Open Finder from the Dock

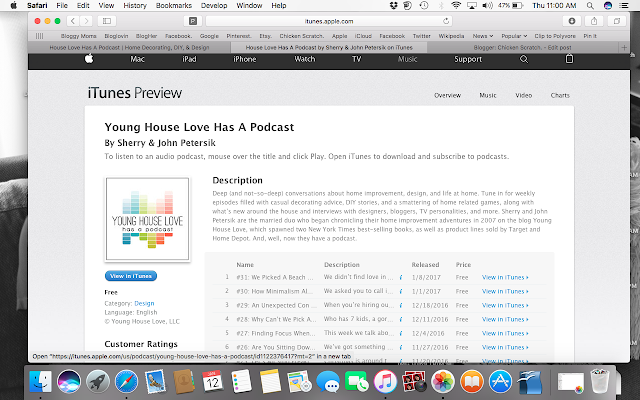coord(40,382)
